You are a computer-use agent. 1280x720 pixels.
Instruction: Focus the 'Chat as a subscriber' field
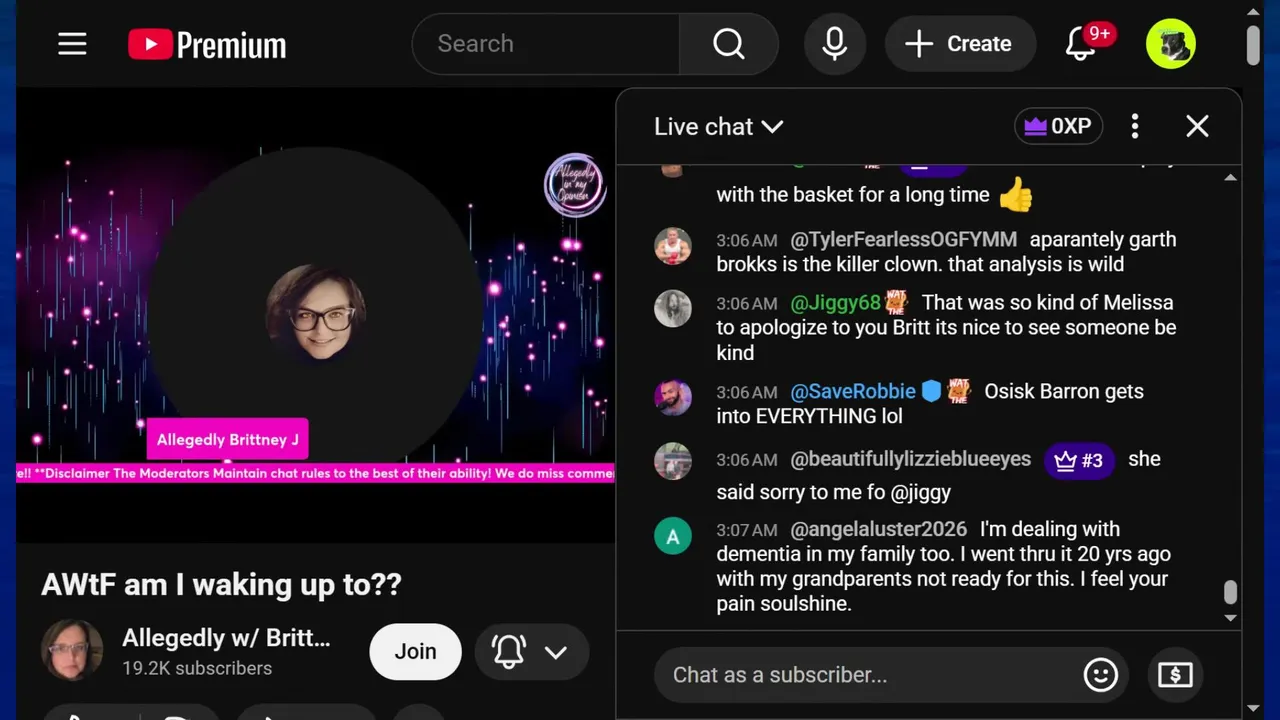tap(865, 675)
